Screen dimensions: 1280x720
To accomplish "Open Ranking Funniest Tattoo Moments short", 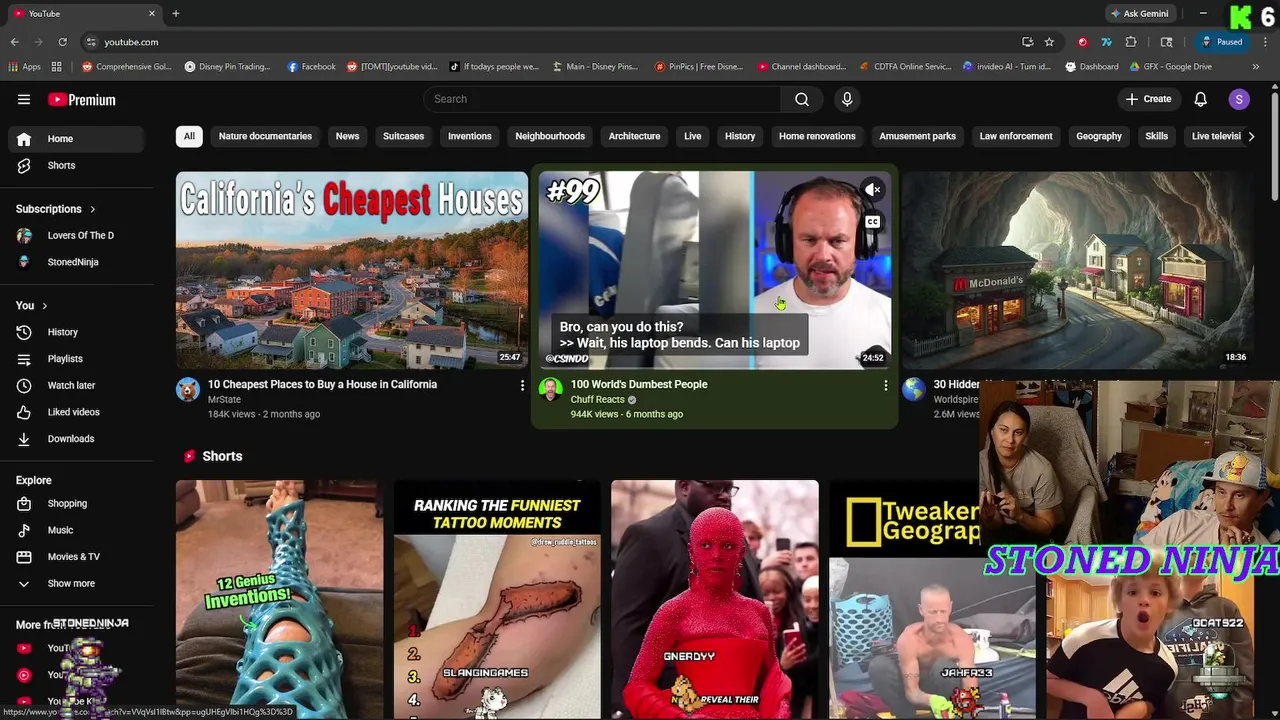I will (x=497, y=599).
